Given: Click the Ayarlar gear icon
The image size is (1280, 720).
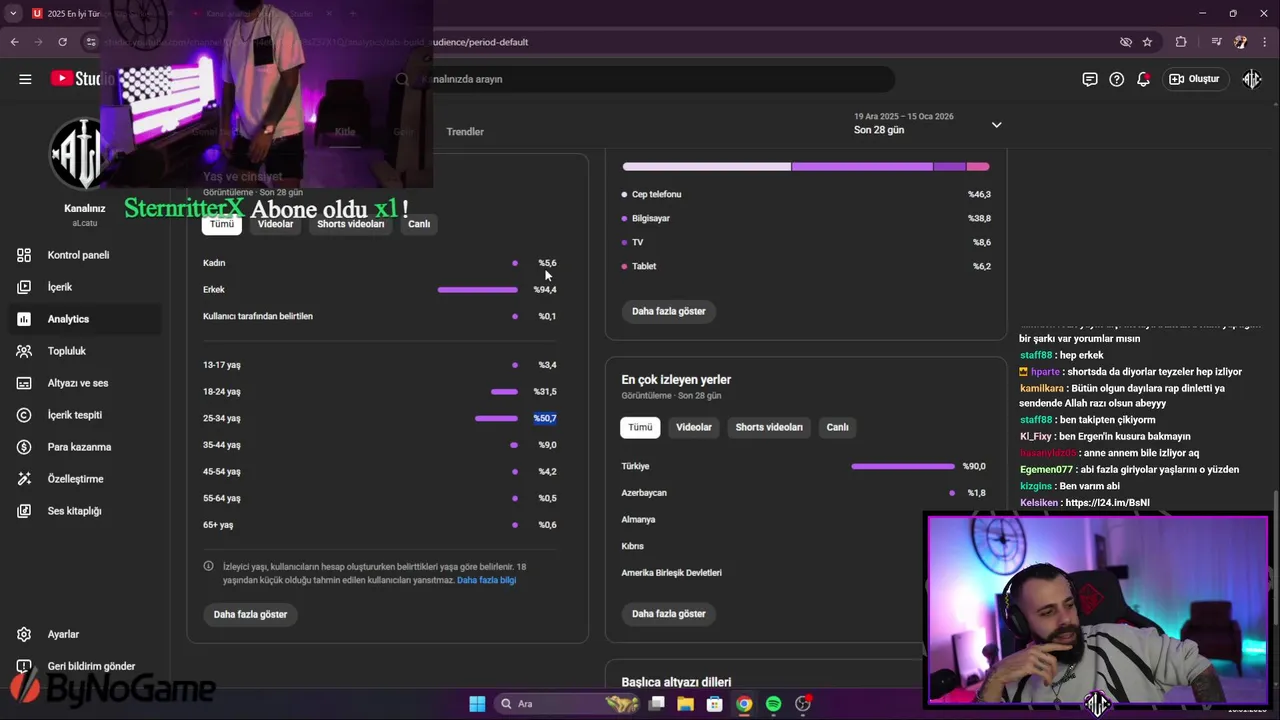Looking at the screenshot, I should (24, 634).
